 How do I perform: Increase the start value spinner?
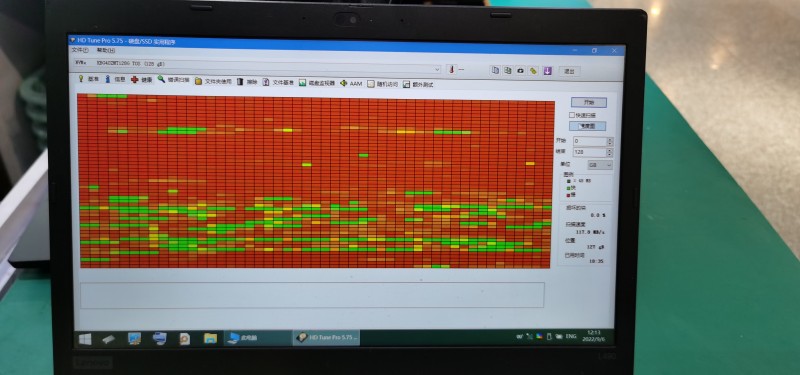pos(610,139)
